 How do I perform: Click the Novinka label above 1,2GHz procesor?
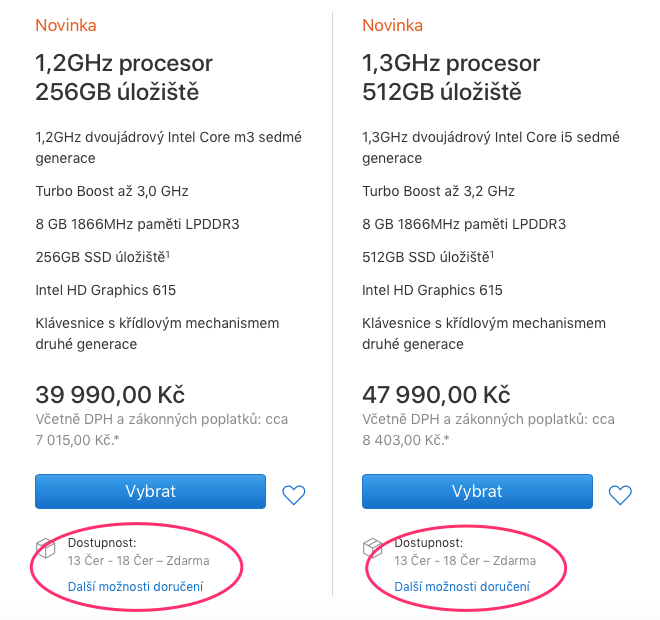(66, 25)
